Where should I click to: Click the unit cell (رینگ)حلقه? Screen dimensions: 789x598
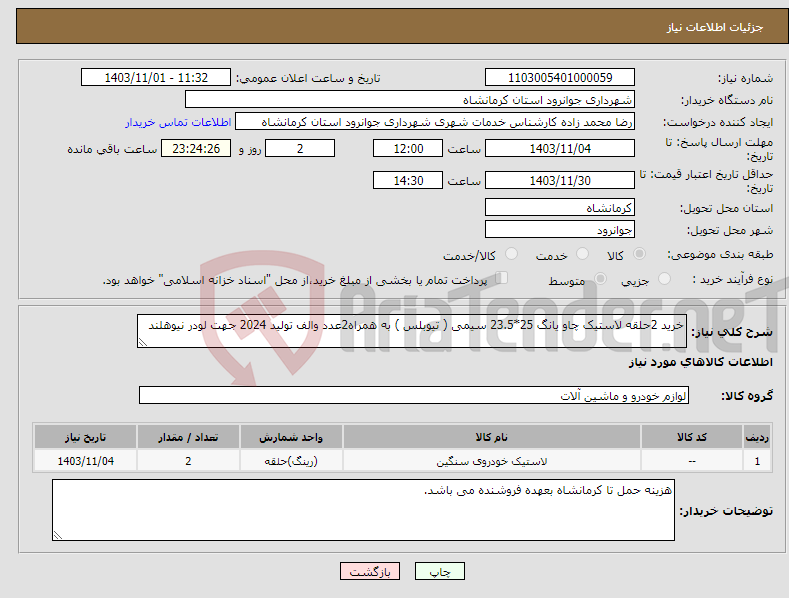[x=291, y=461]
